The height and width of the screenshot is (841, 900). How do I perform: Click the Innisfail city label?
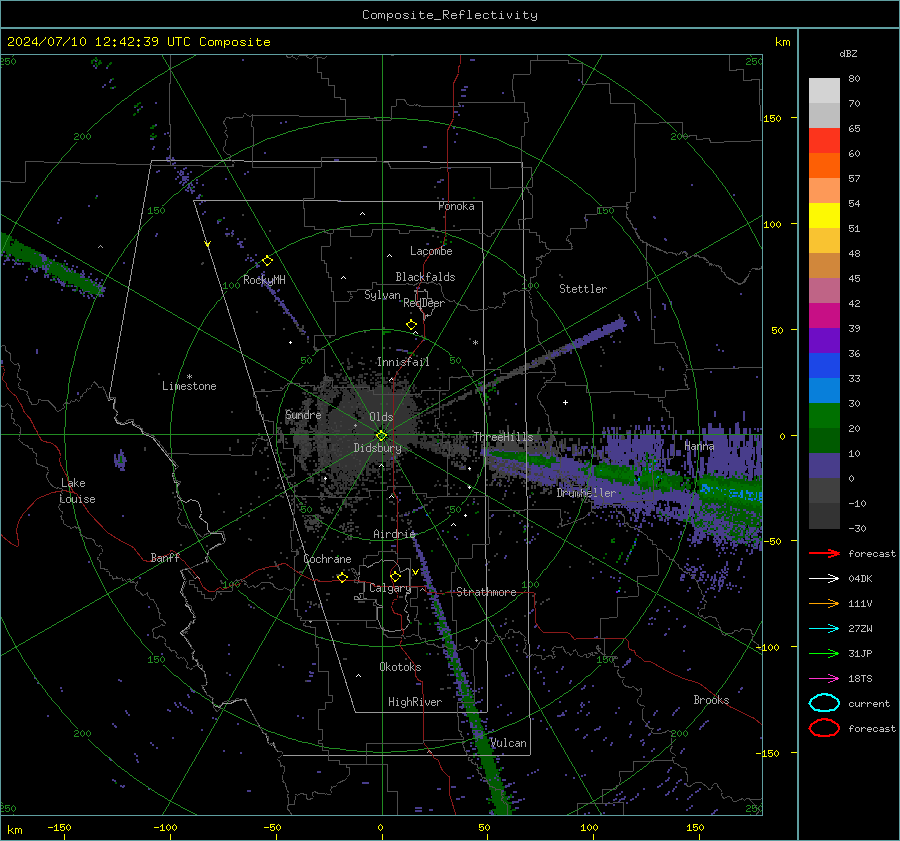[x=403, y=362]
